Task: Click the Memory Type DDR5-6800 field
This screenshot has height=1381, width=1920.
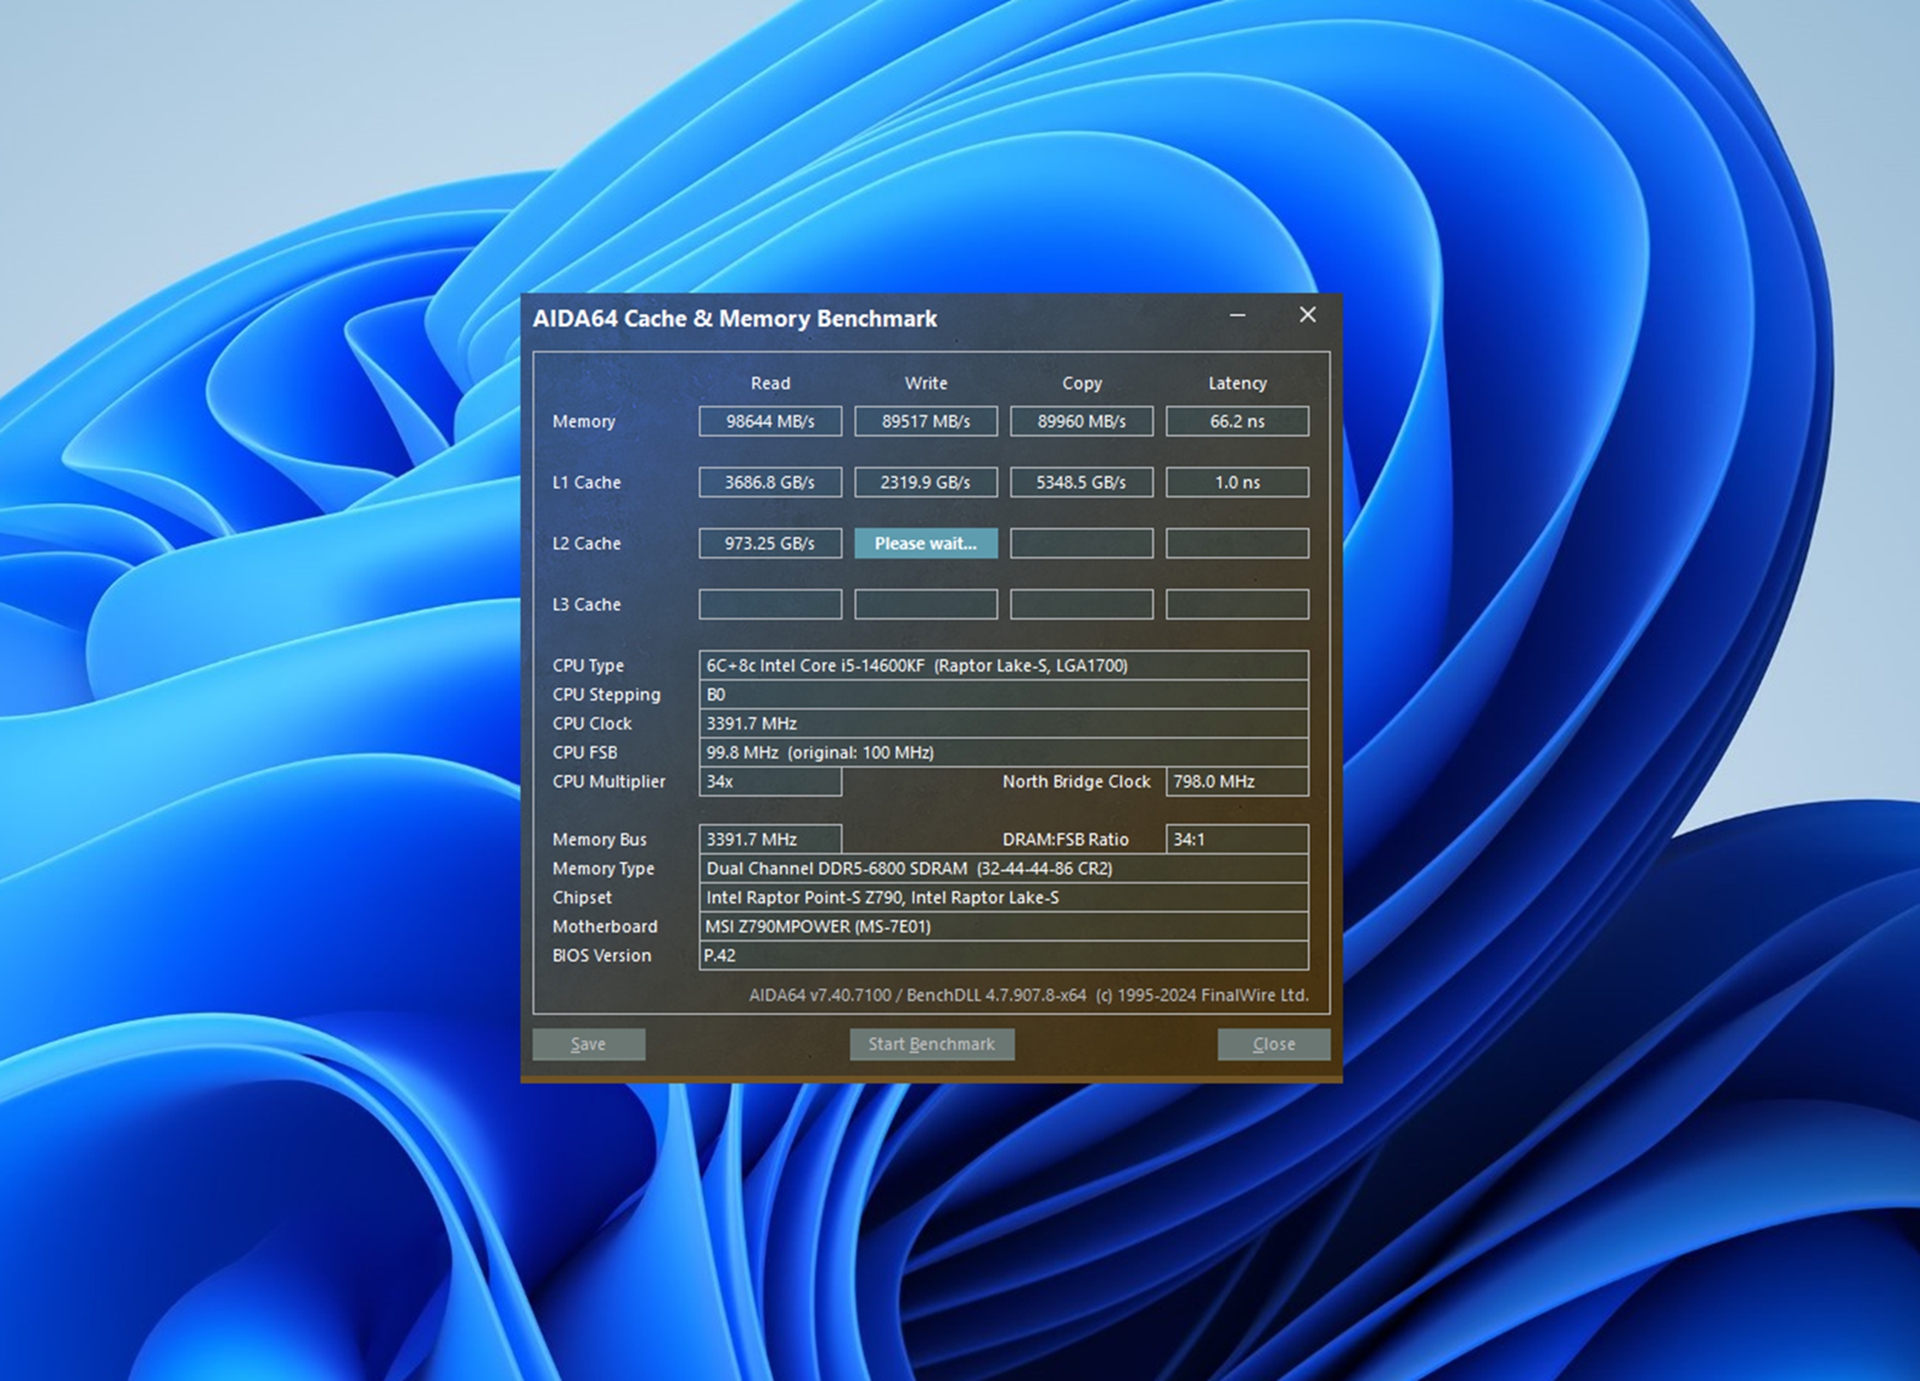Action: tap(1003, 868)
